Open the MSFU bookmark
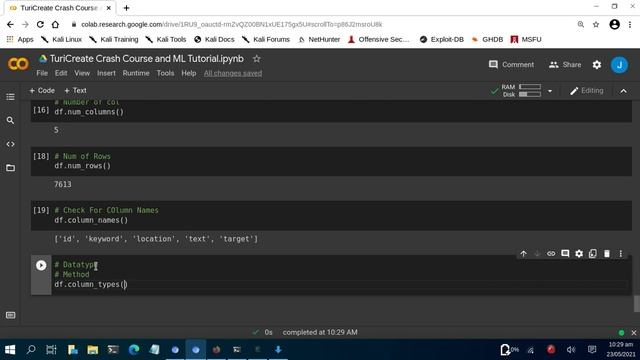Screen dimensions: 640x360 pyautogui.click(x=526, y=39)
